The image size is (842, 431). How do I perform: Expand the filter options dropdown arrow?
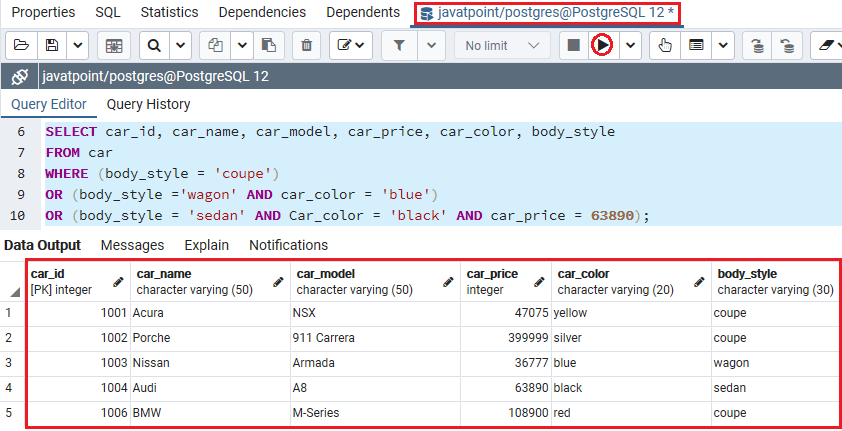coord(432,46)
